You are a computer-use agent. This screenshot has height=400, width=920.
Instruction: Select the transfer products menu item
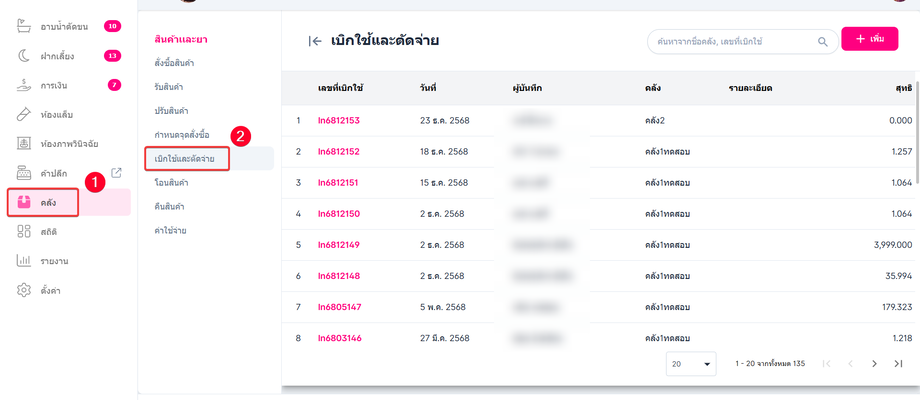pyautogui.click(x=172, y=182)
